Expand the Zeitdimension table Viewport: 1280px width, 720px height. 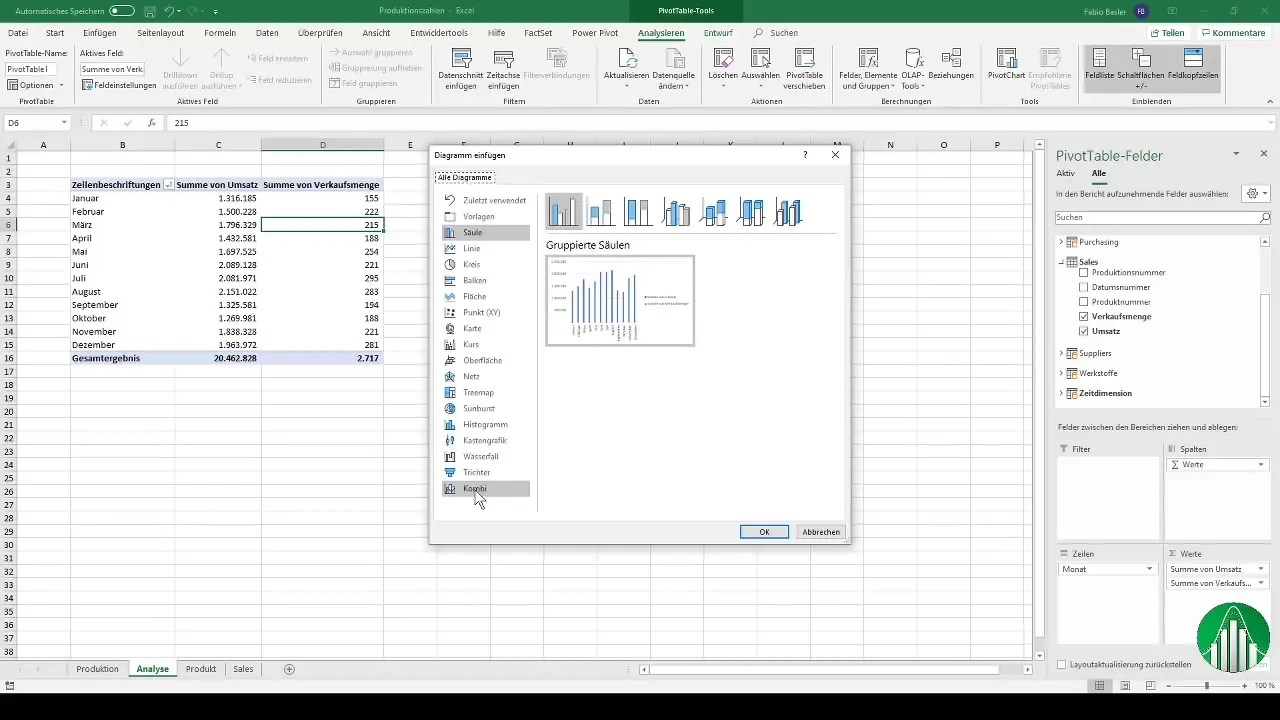click(x=1061, y=393)
